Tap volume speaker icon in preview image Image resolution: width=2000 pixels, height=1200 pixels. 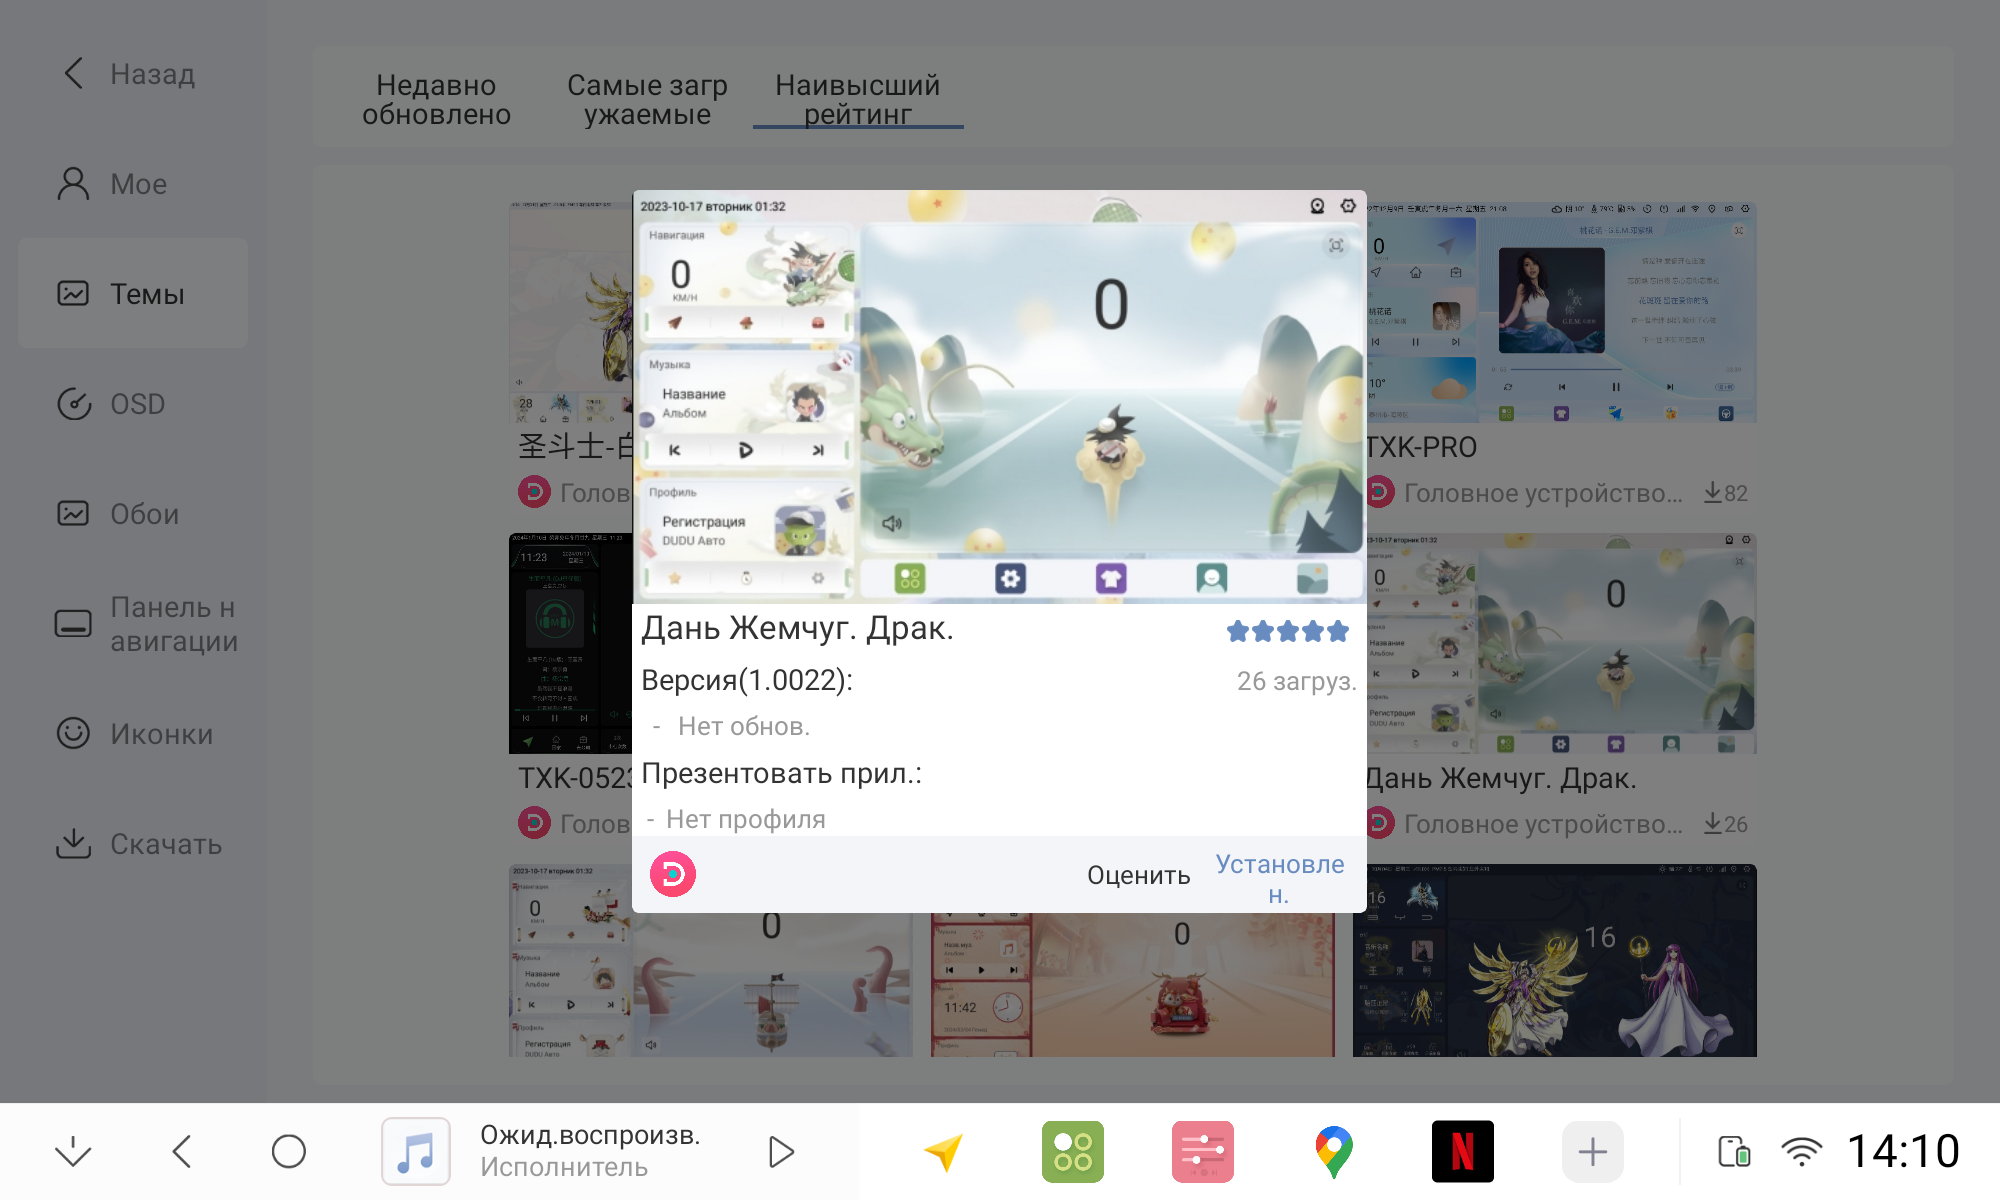click(892, 523)
